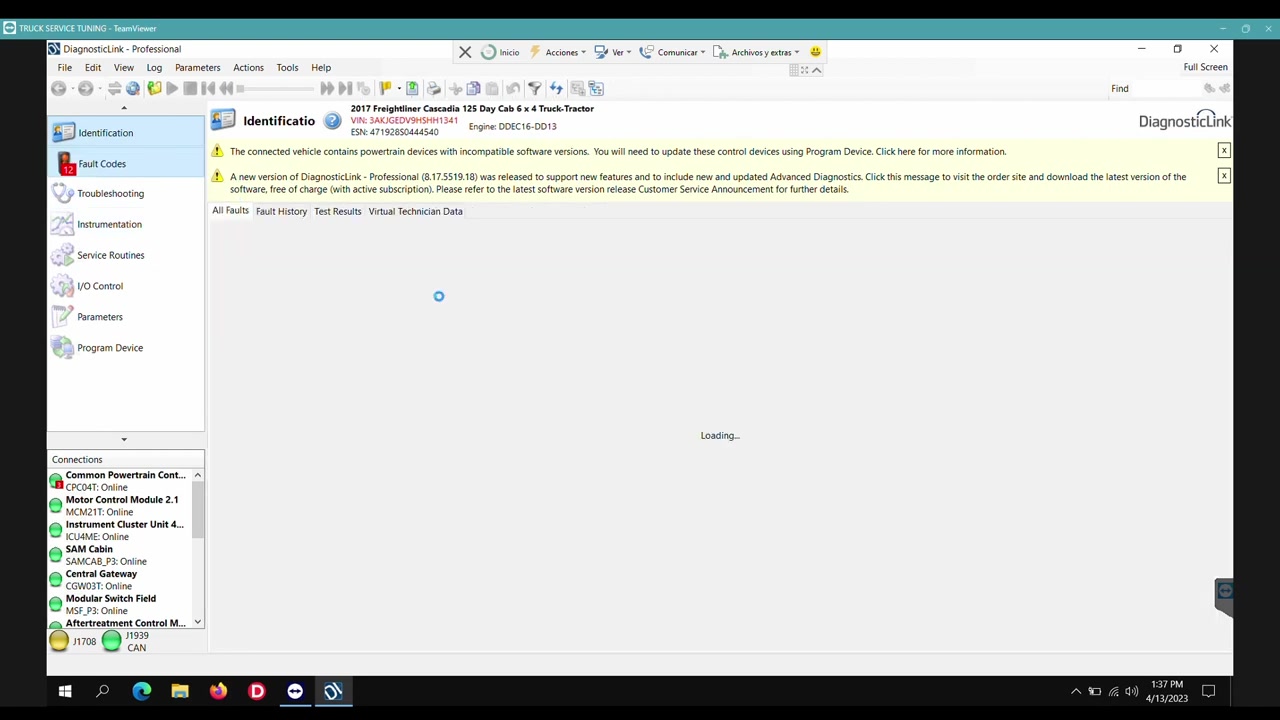Dismiss the new version announcement banner
Screen dimensions: 1280x720
tap(1223, 176)
